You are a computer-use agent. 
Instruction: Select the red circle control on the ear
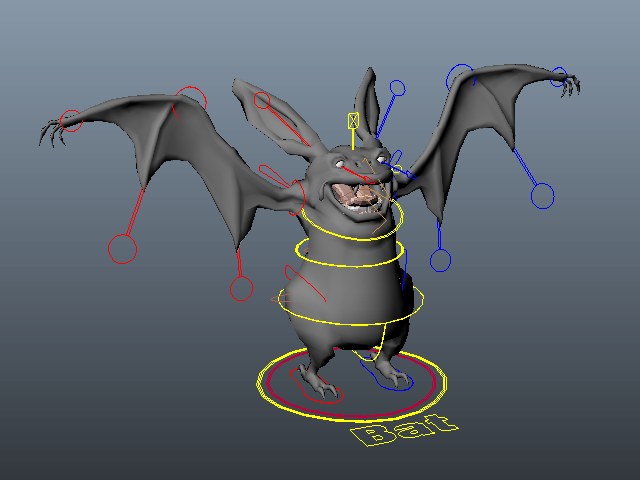click(x=262, y=100)
